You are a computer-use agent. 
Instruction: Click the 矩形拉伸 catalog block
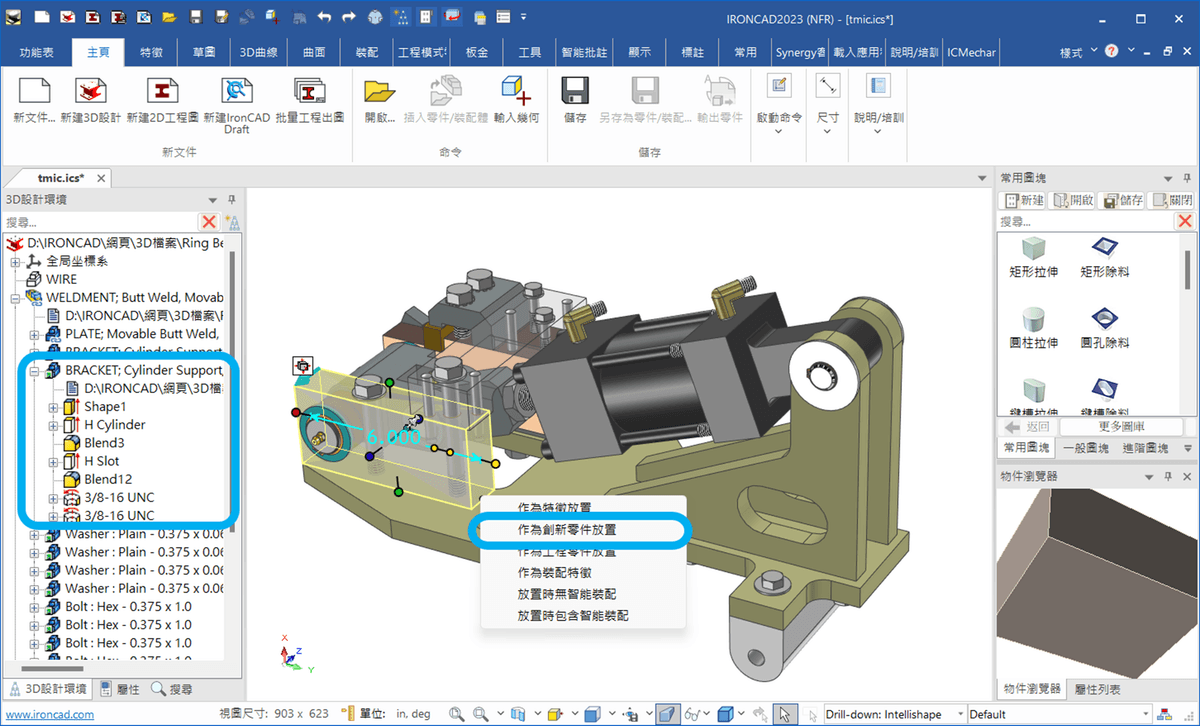(1033, 248)
